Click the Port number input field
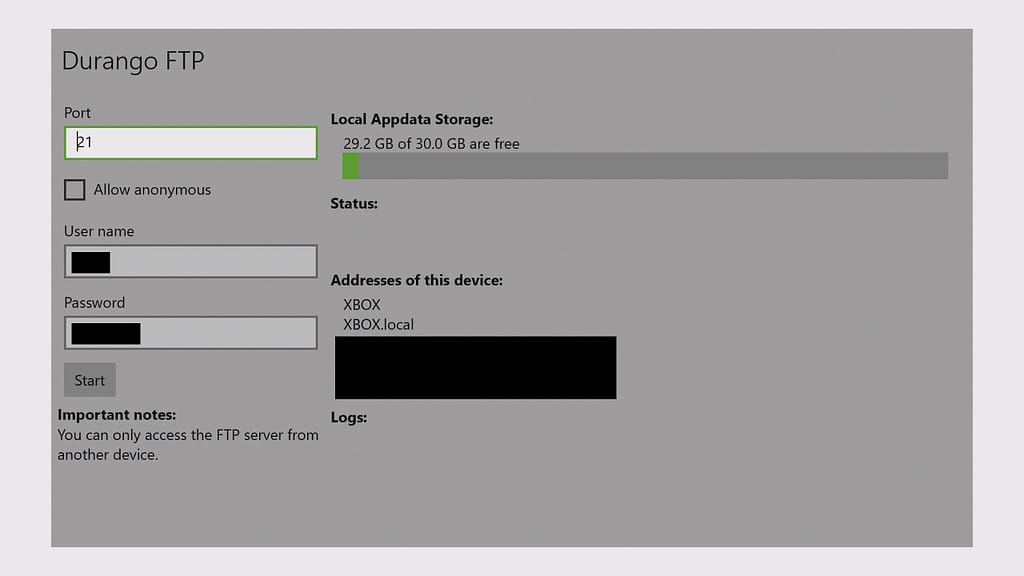 point(190,143)
